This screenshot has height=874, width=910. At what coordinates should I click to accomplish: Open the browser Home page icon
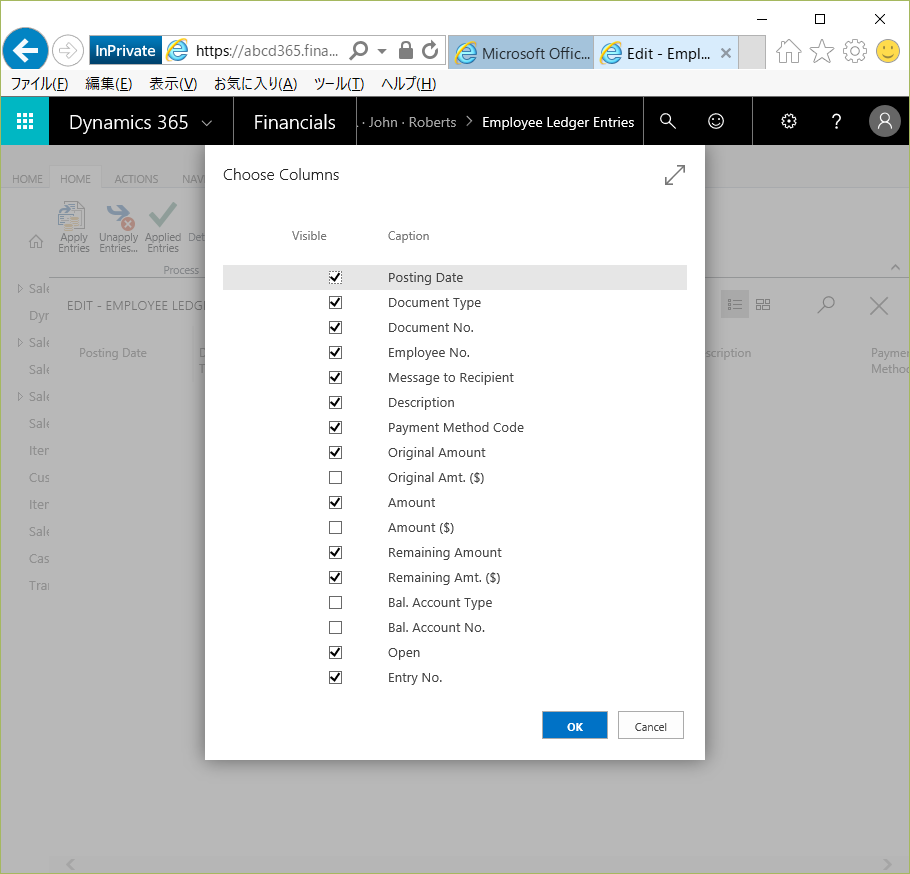788,52
